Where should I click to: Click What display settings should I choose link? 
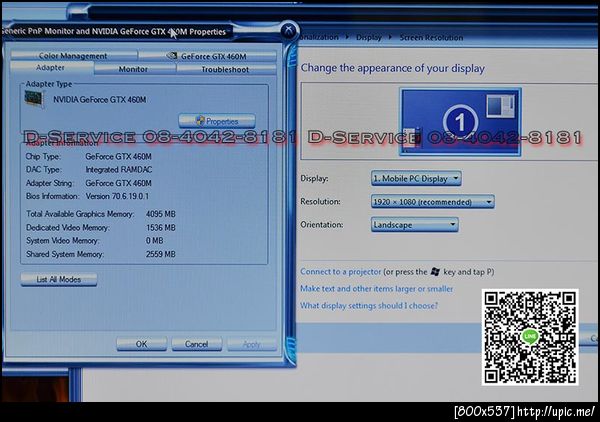click(x=369, y=306)
